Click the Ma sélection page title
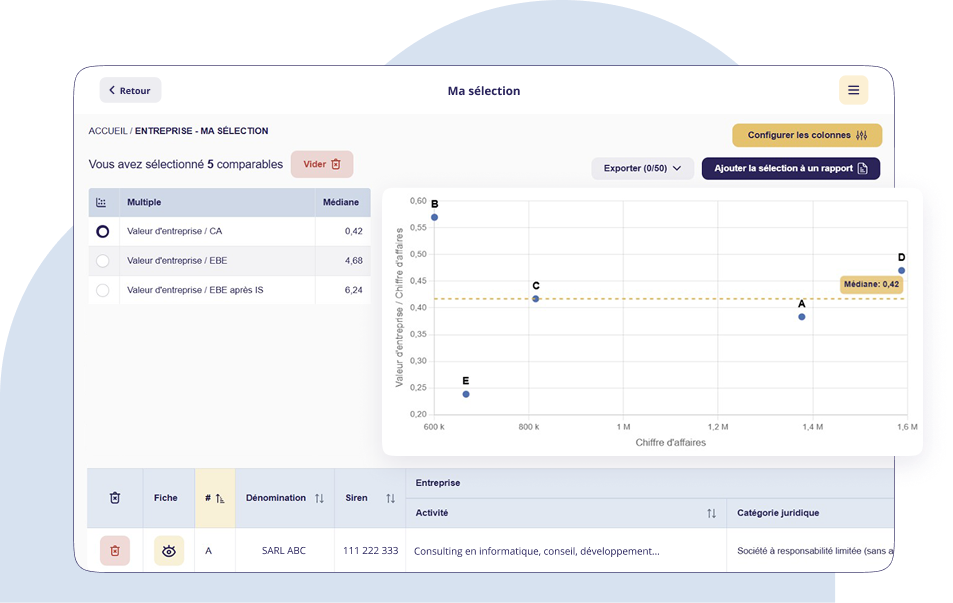The width and height of the screenshot is (953, 603). click(484, 91)
